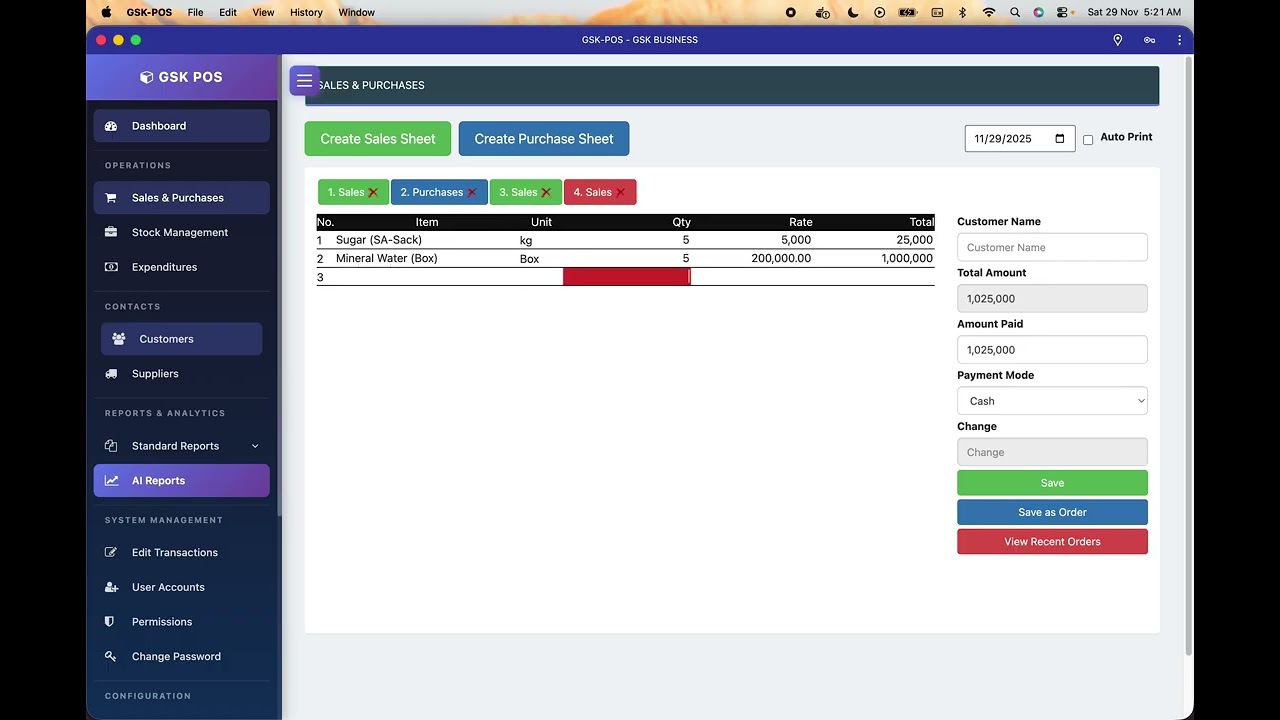
Task: Click View Recent Orders button
Action: (x=1052, y=542)
